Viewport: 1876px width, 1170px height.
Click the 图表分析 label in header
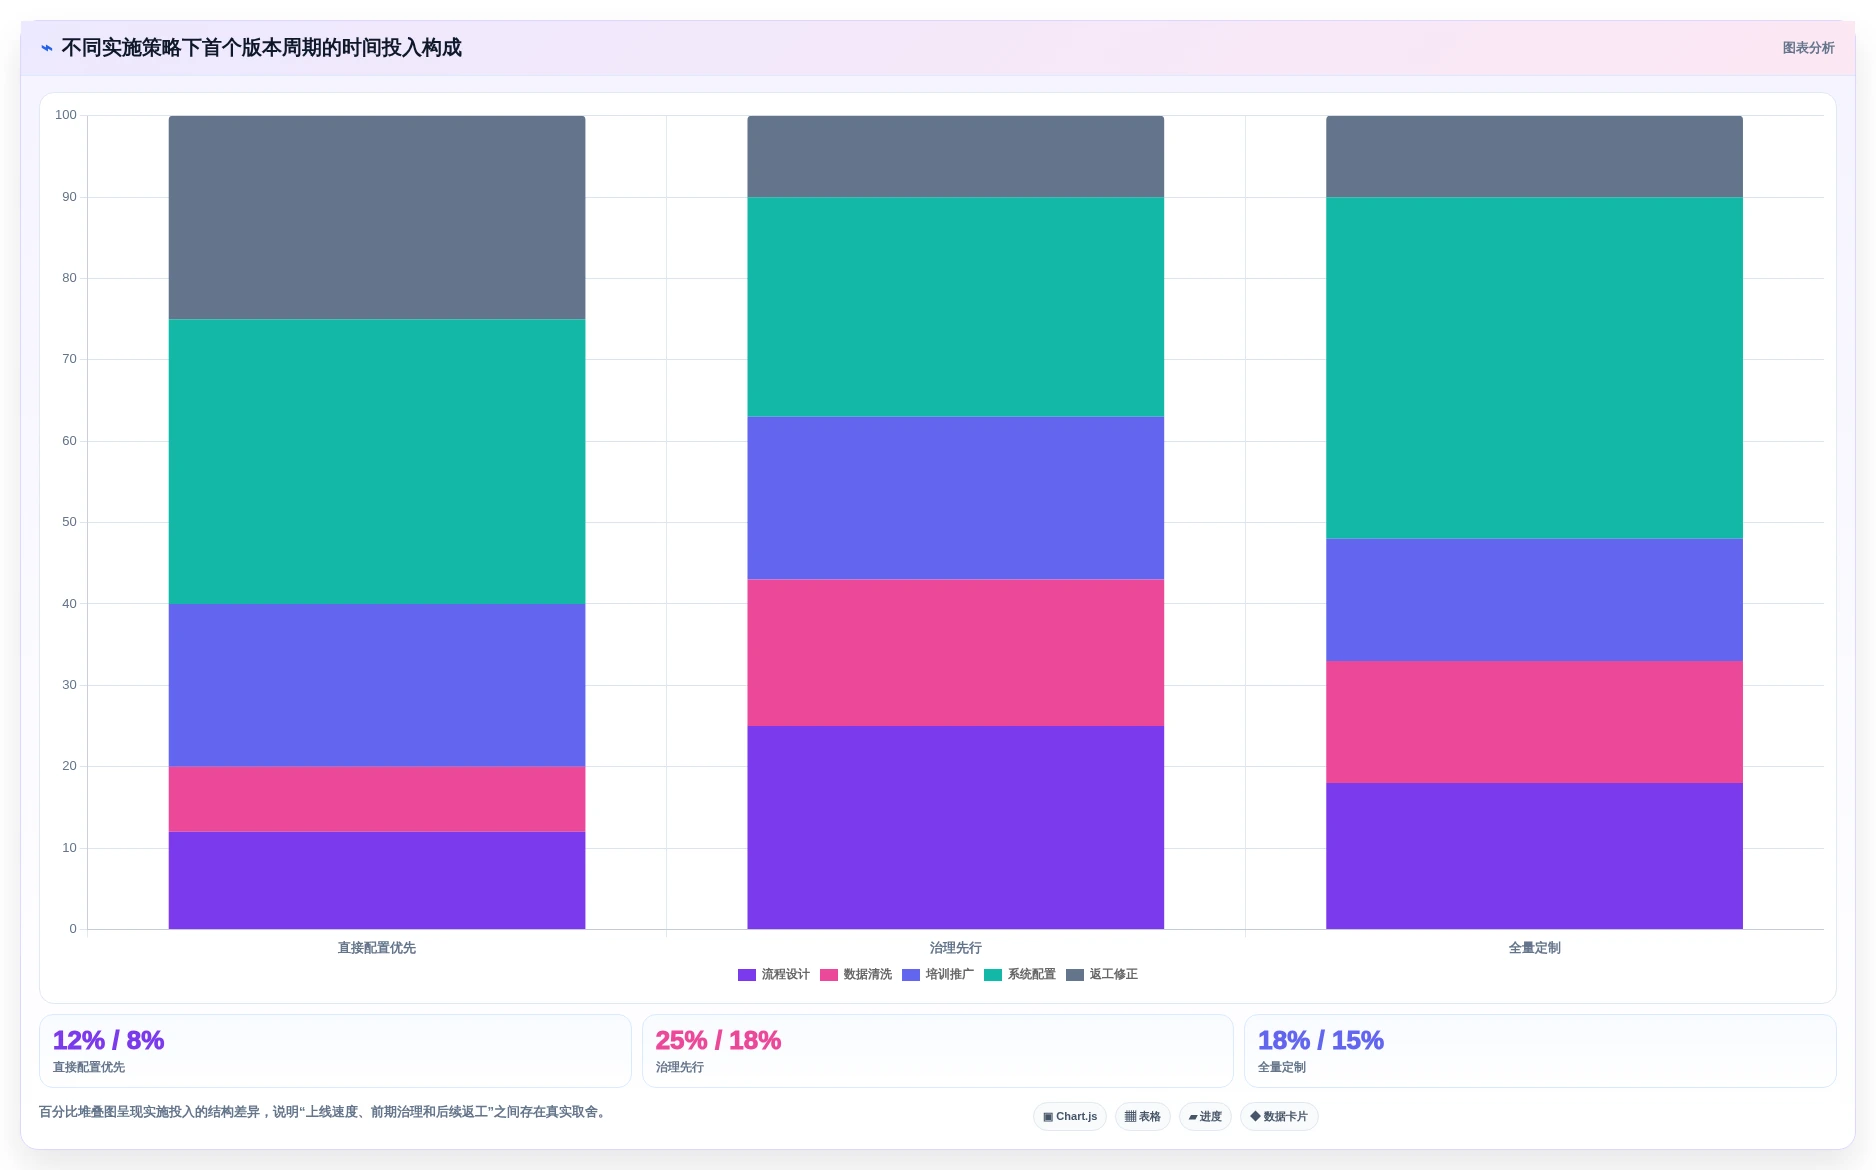click(1808, 48)
